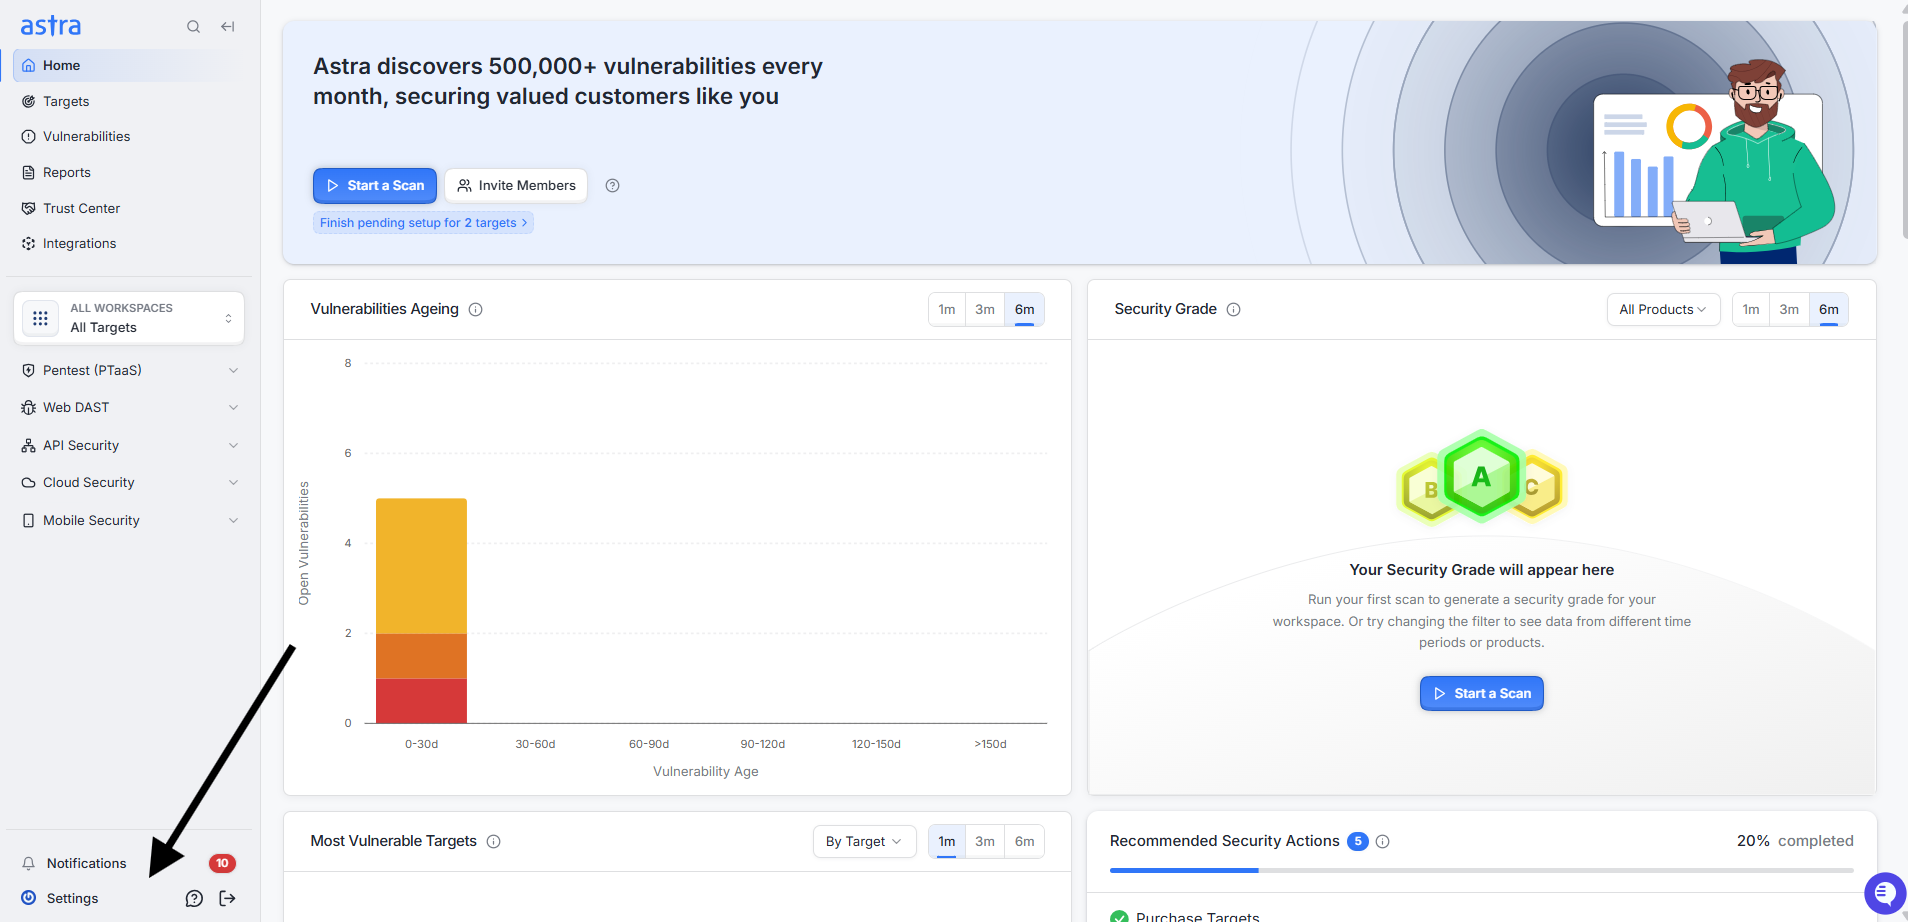Set Vulnerabilities Ageing range to 1m
The height and width of the screenshot is (922, 1908).
coord(947,310)
